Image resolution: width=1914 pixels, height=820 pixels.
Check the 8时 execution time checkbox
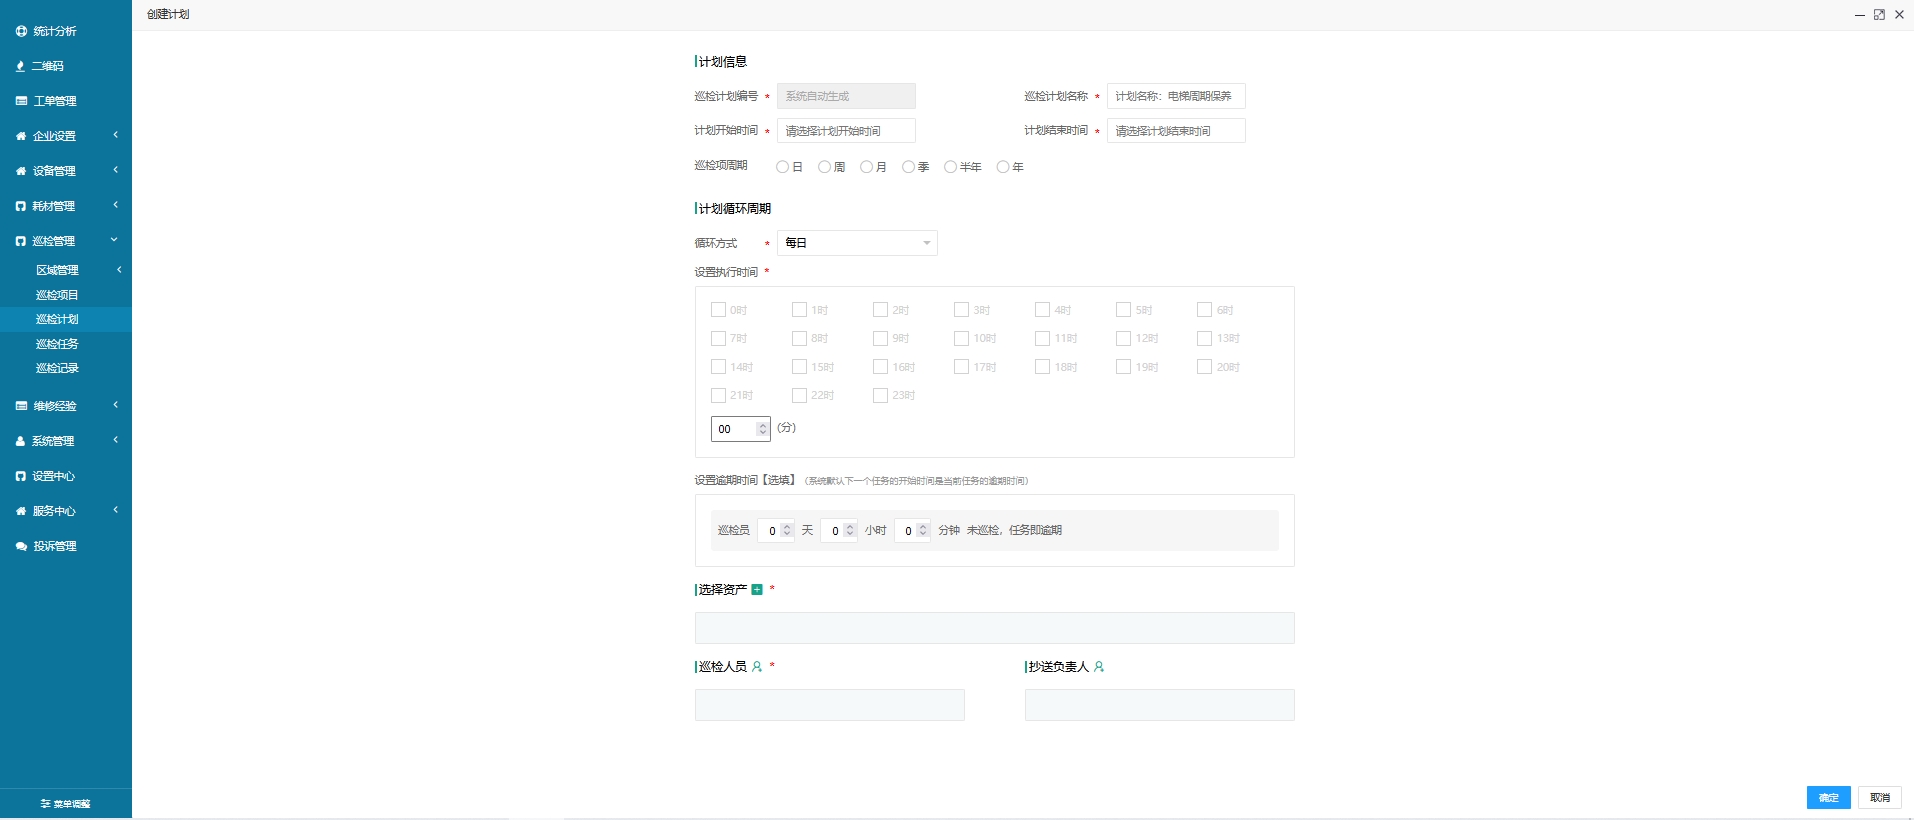point(799,338)
